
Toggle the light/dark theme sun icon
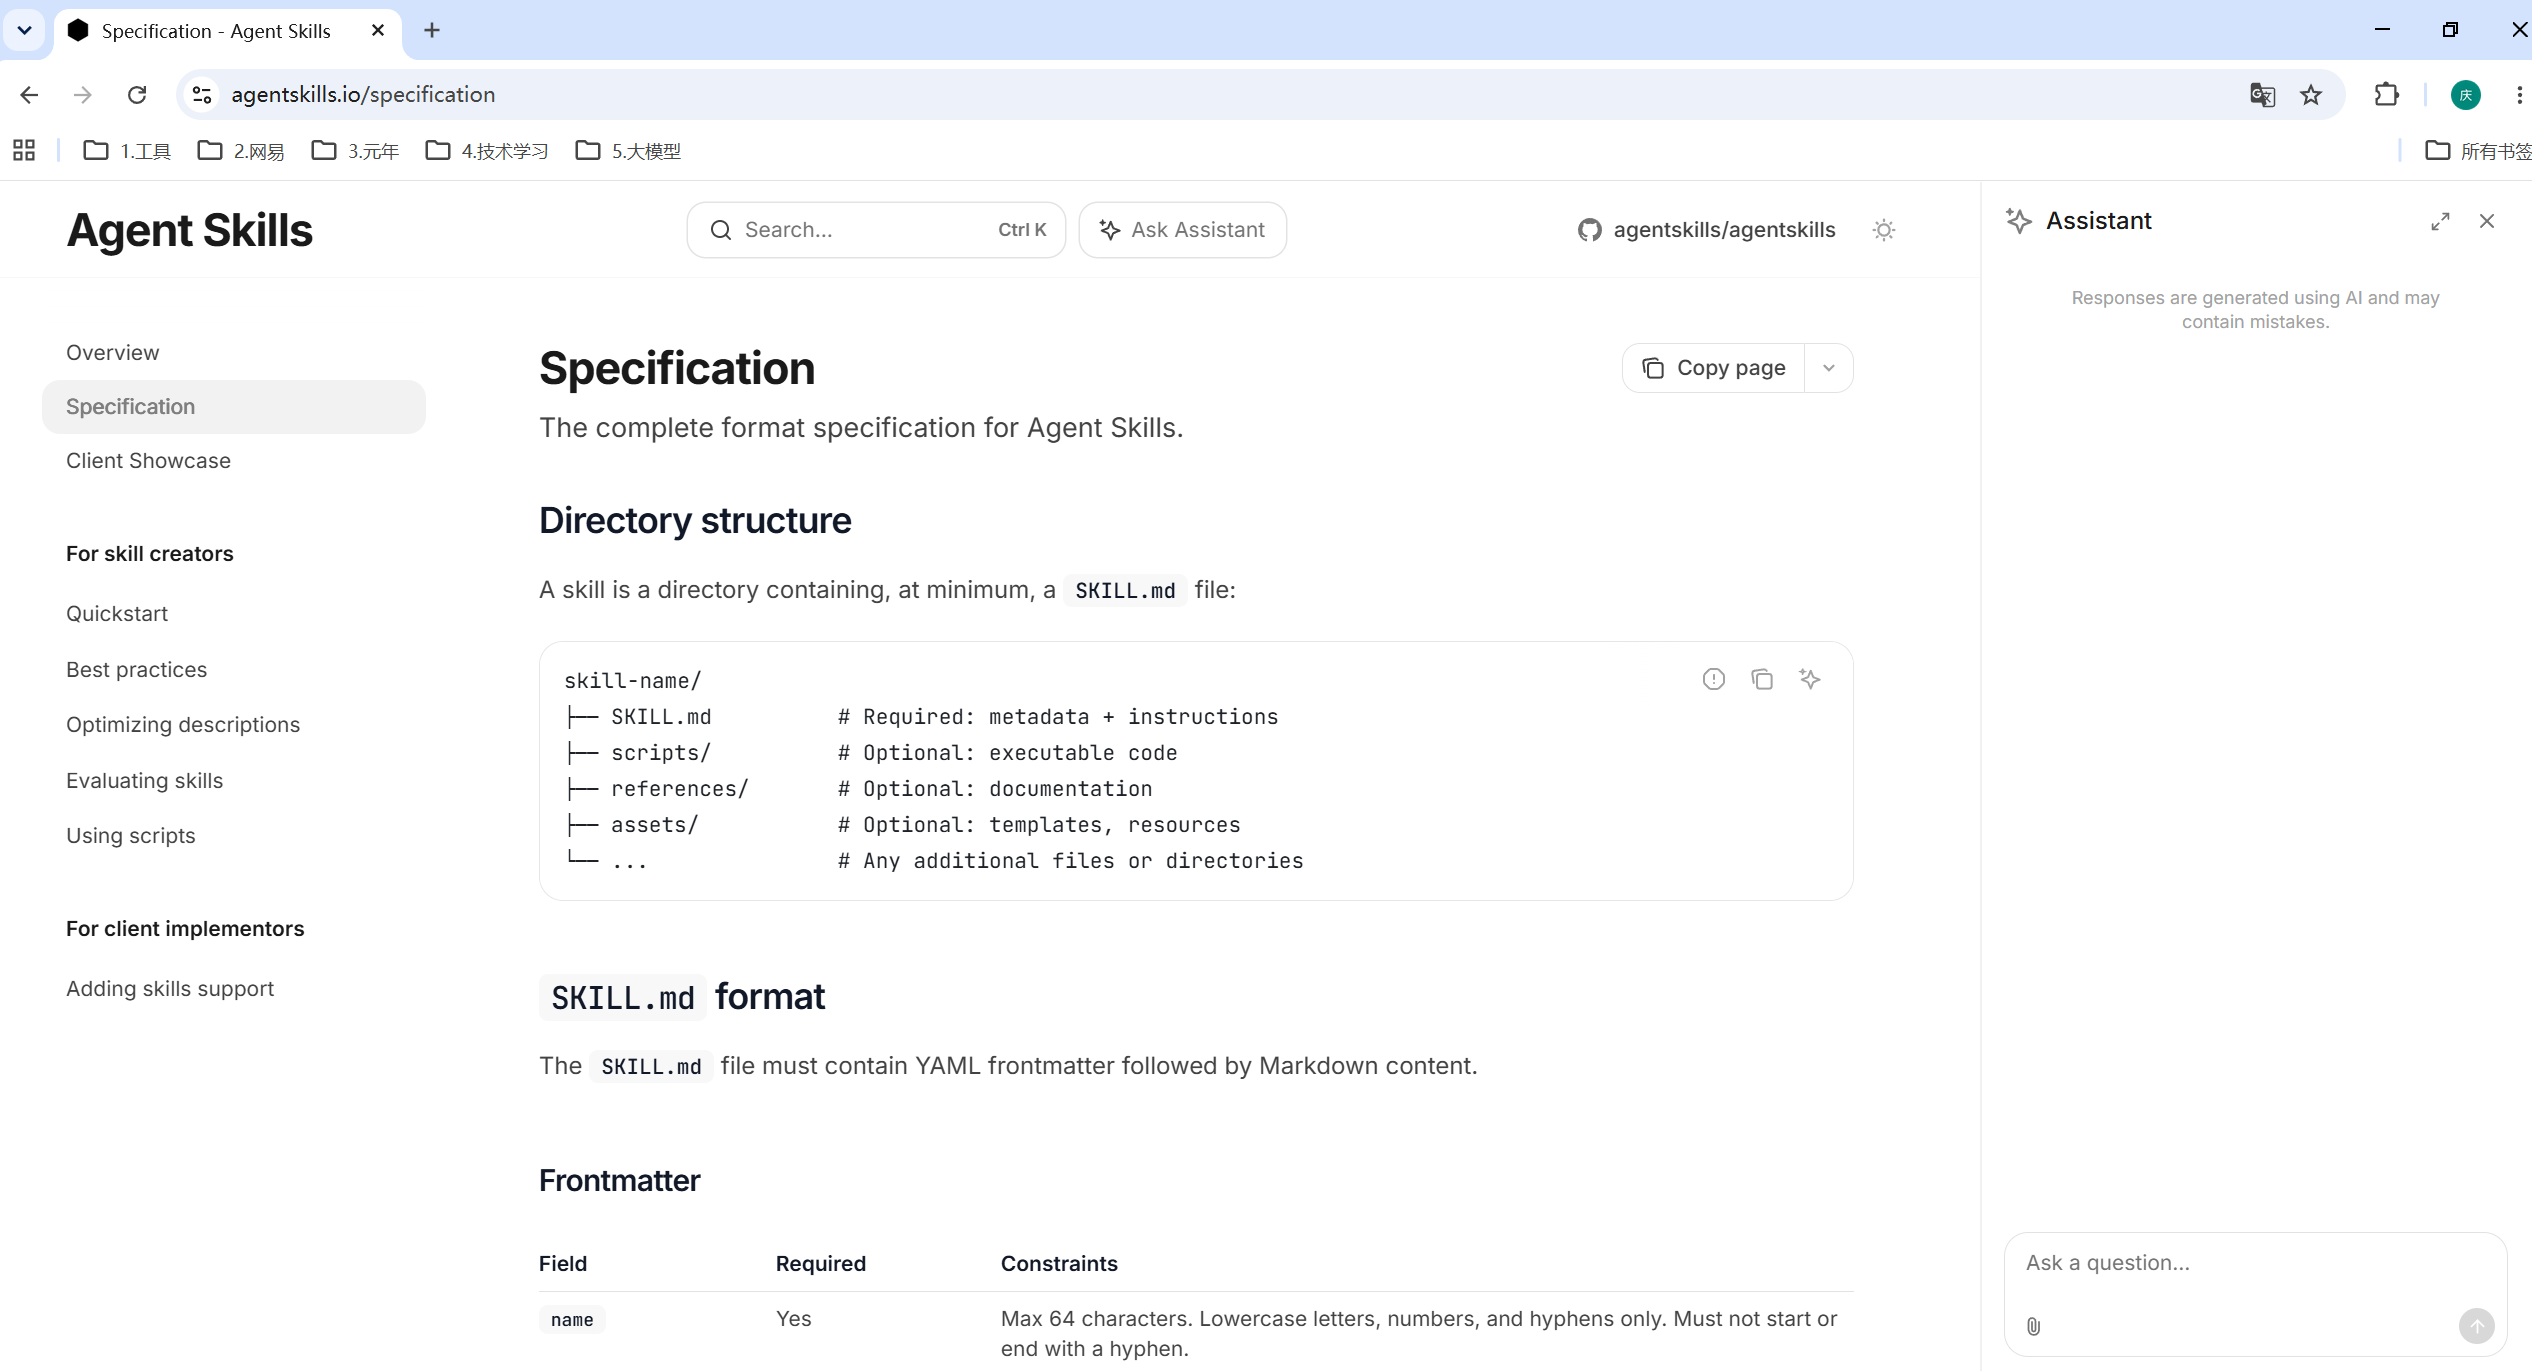[x=1884, y=230]
